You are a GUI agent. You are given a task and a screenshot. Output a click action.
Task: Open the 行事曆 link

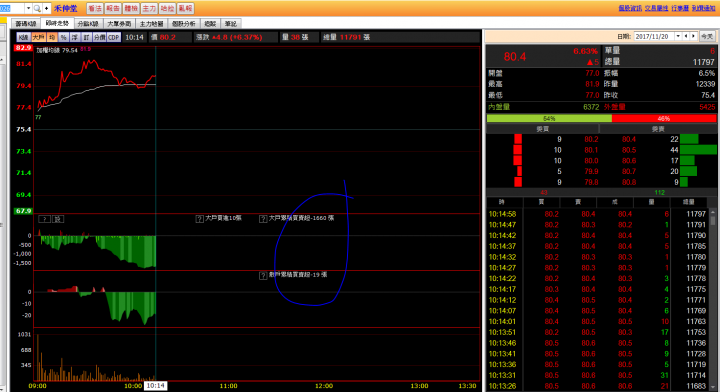[680, 8]
